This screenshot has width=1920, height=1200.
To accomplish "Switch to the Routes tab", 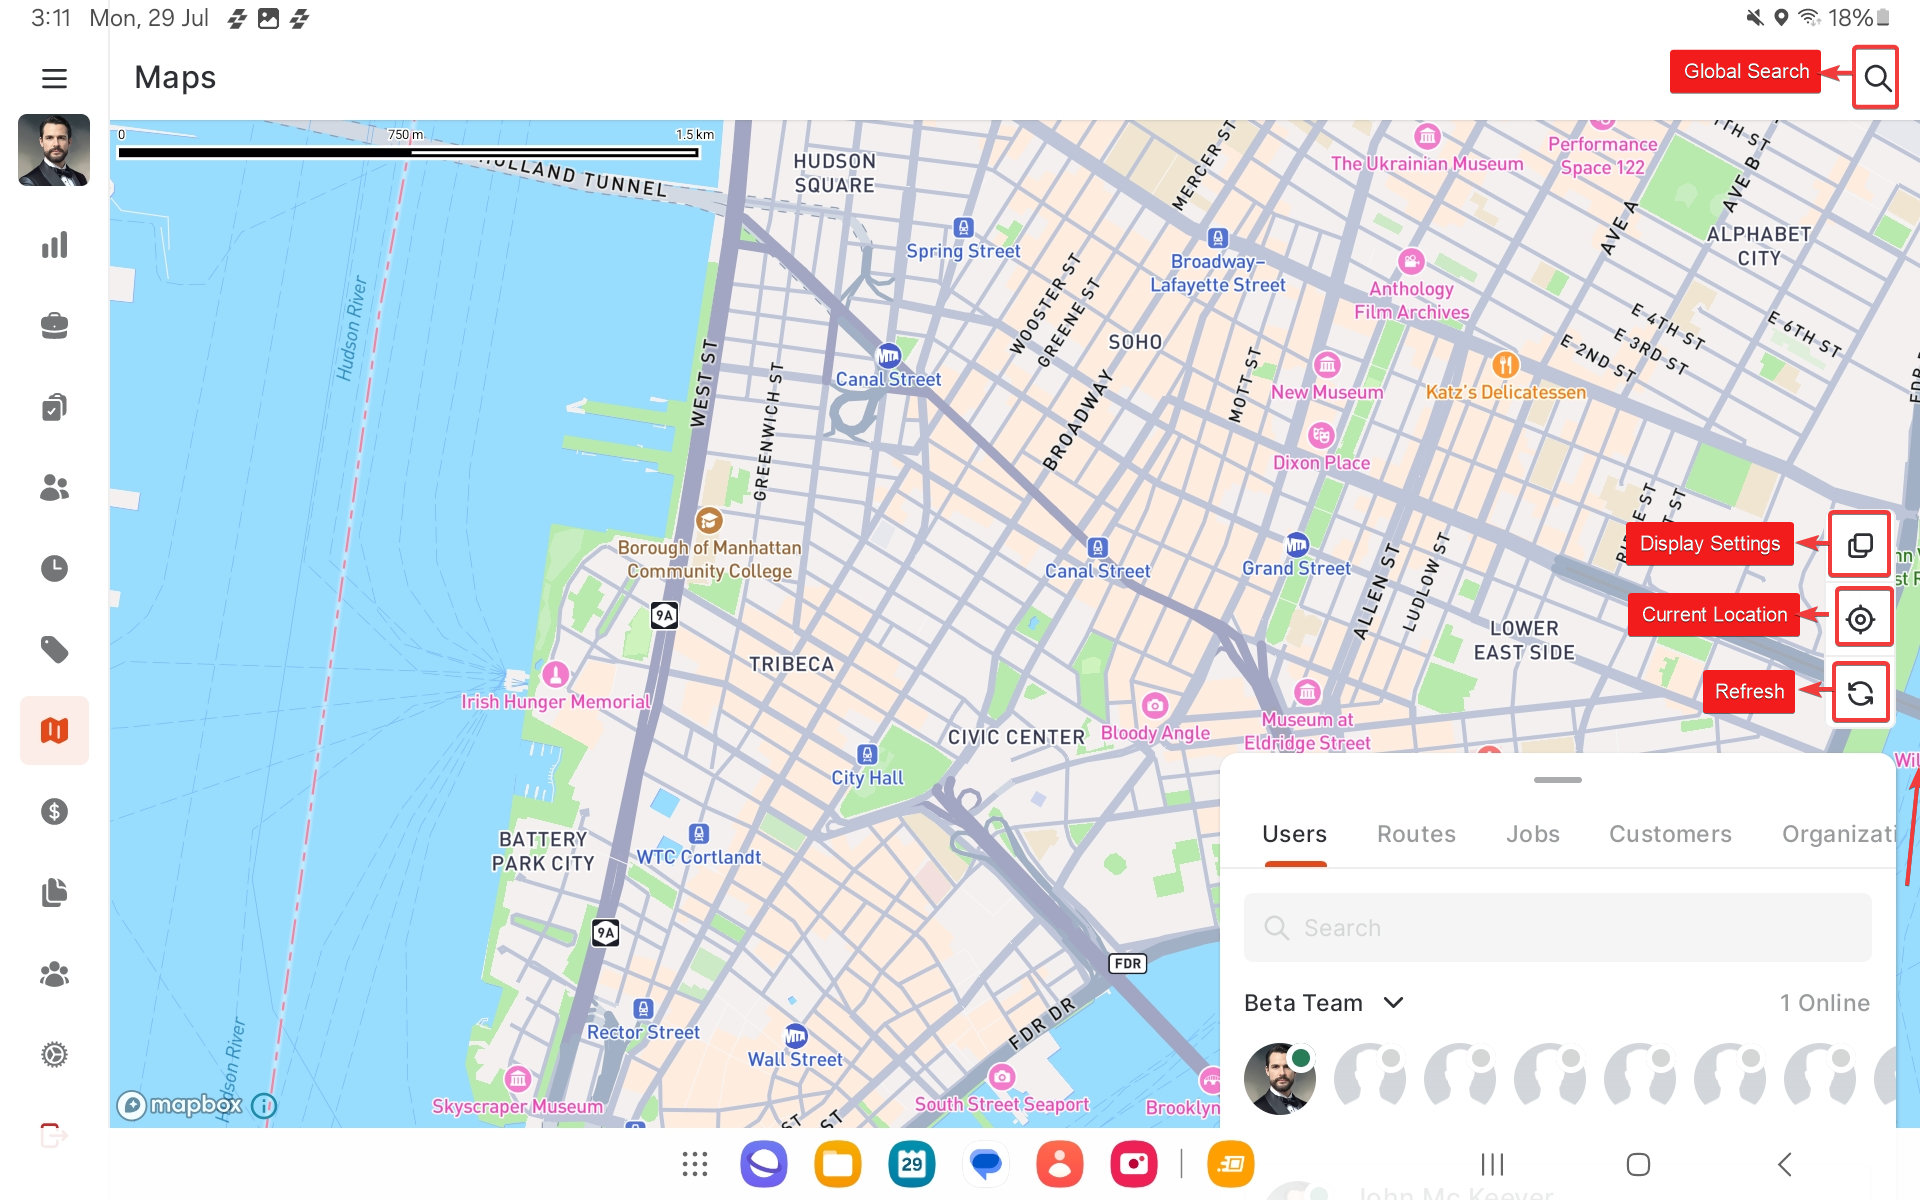I will tap(1415, 834).
